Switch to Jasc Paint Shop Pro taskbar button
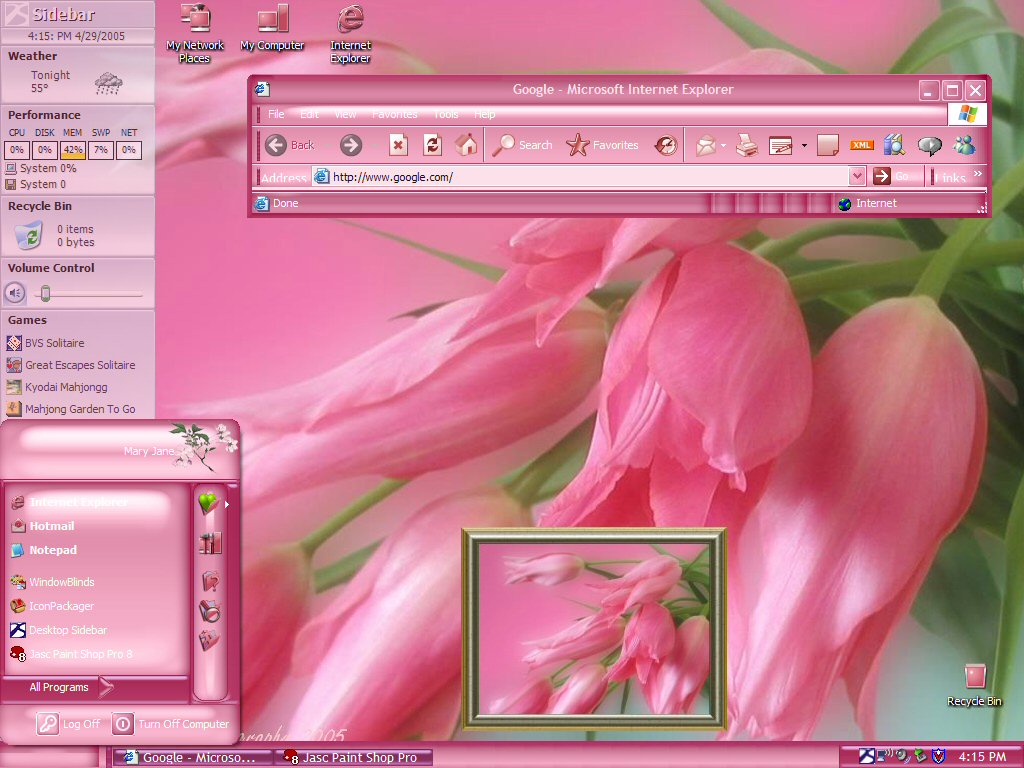Viewport: 1024px width, 768px height. pos(353,758)
